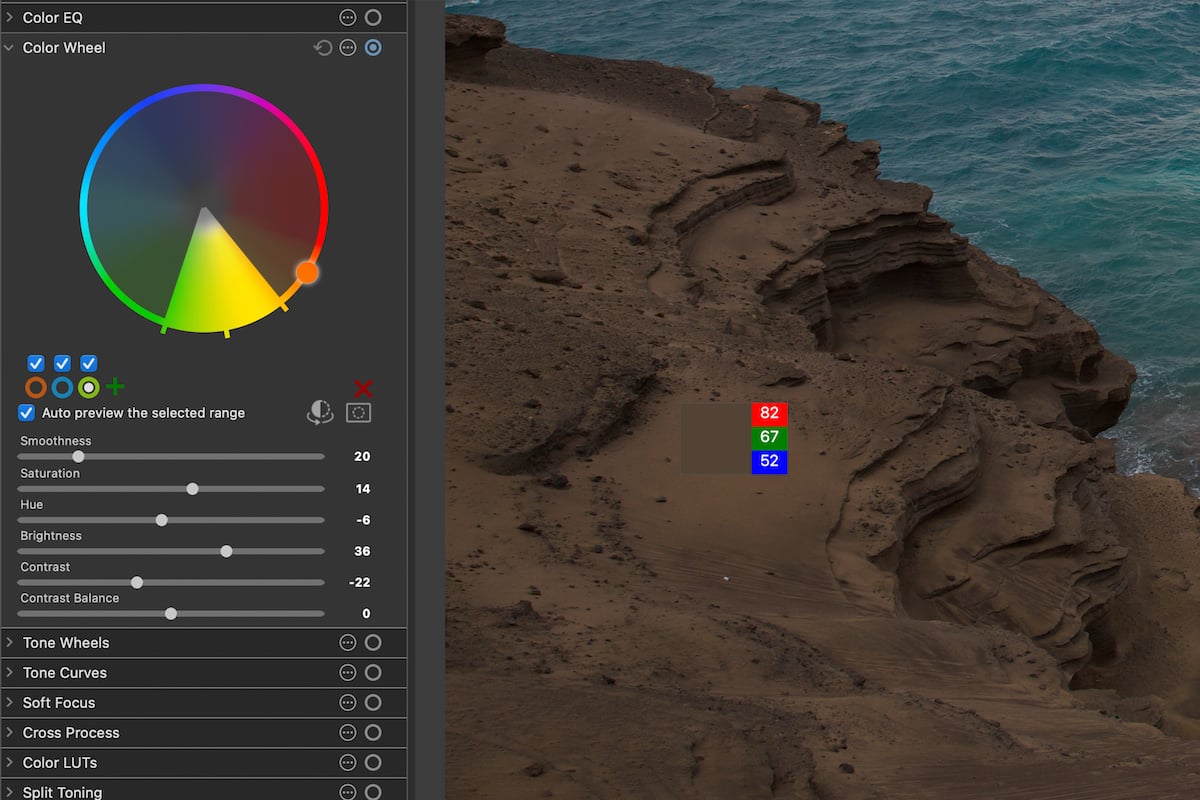
Task: Uncheck Auto preview the selected range
Action: point(25,412)
